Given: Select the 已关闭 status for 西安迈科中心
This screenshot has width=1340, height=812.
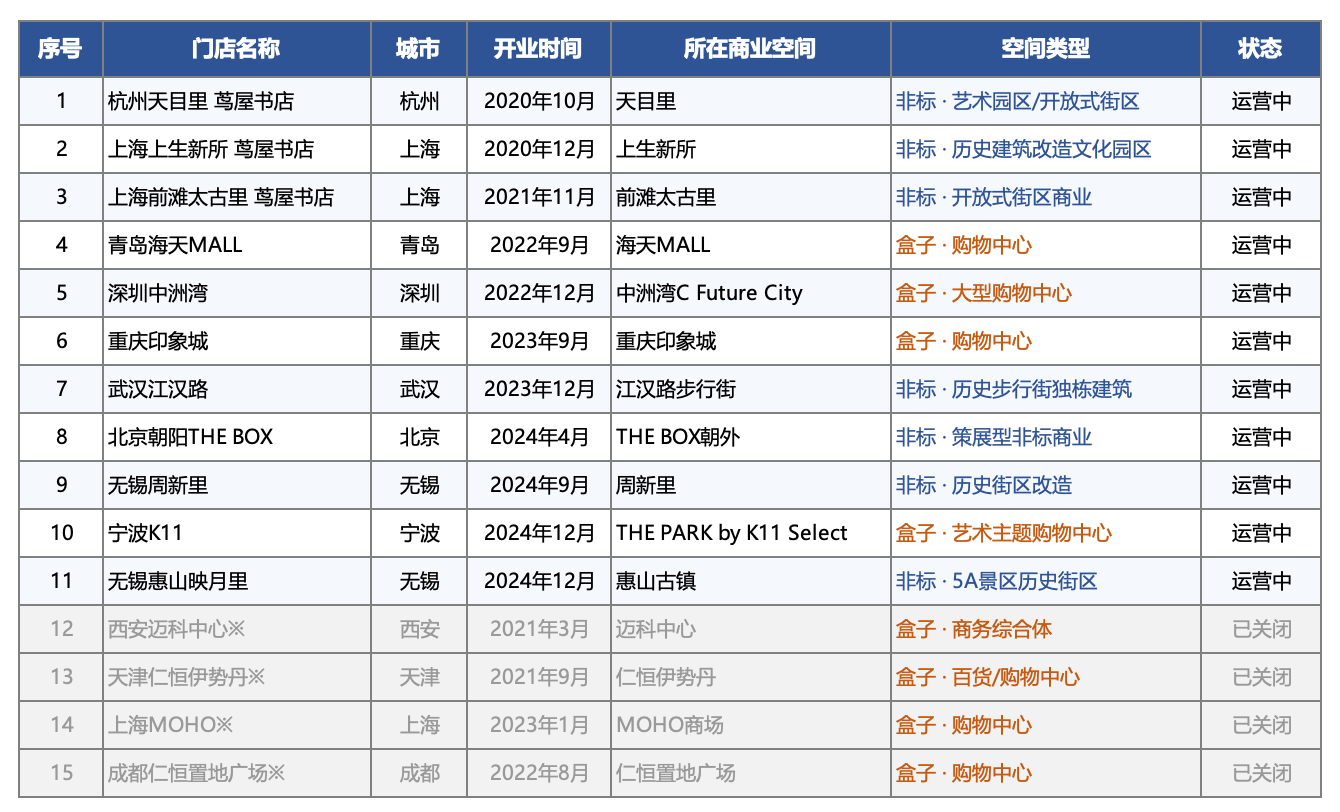Looking at the screenshot, I should (1262, 629).
